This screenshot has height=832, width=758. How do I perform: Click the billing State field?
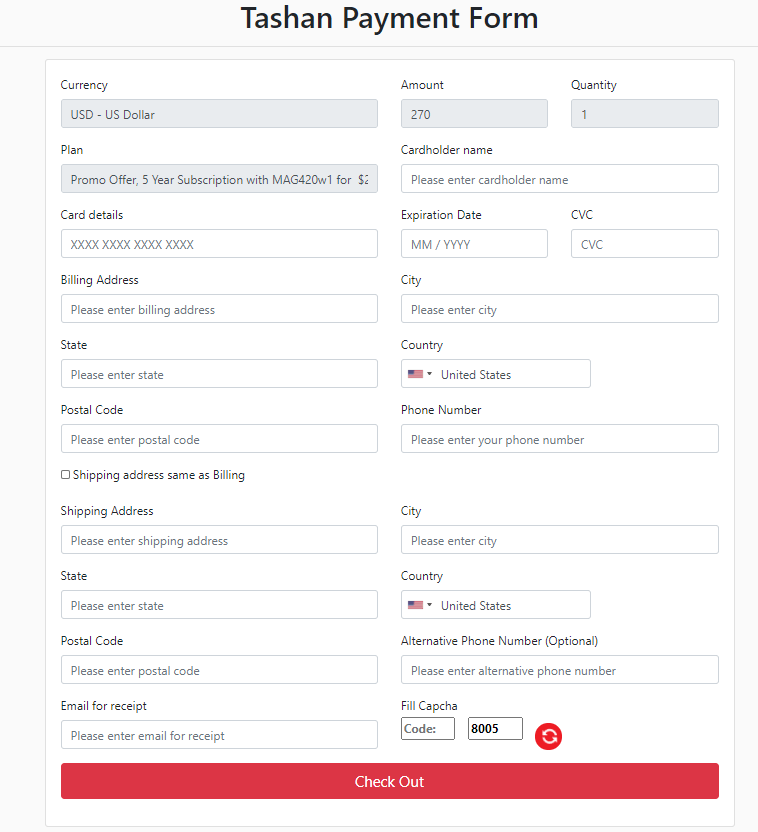click(x=219, y=374)
